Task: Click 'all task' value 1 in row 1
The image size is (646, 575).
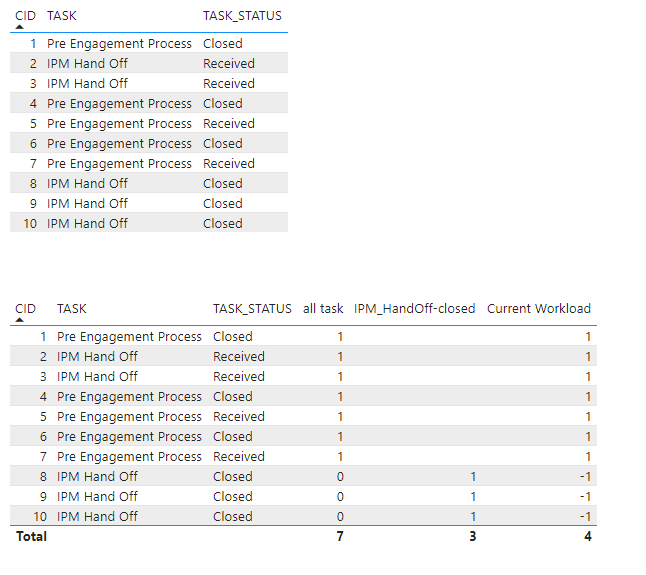Action: click(340, 337)
